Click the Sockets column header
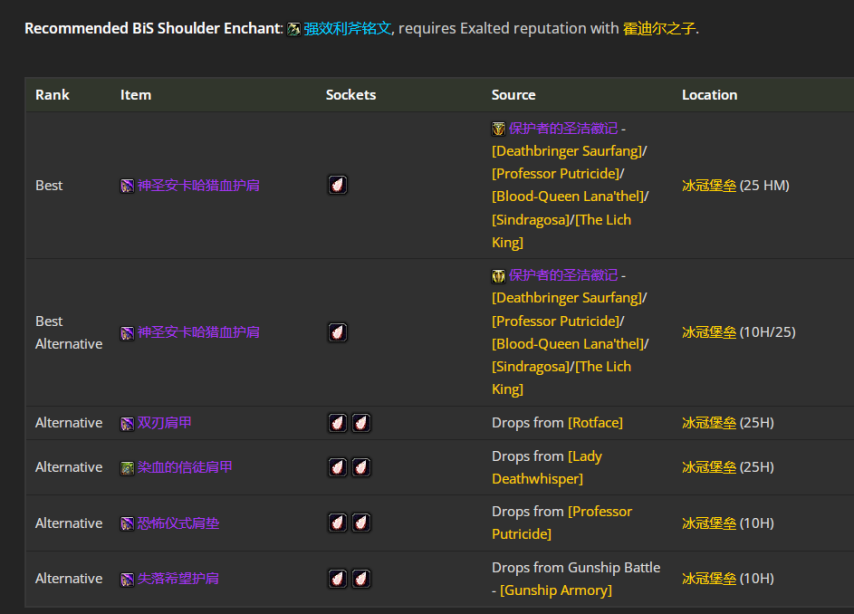This screenshot has height=614, width=854. point(351,95)
